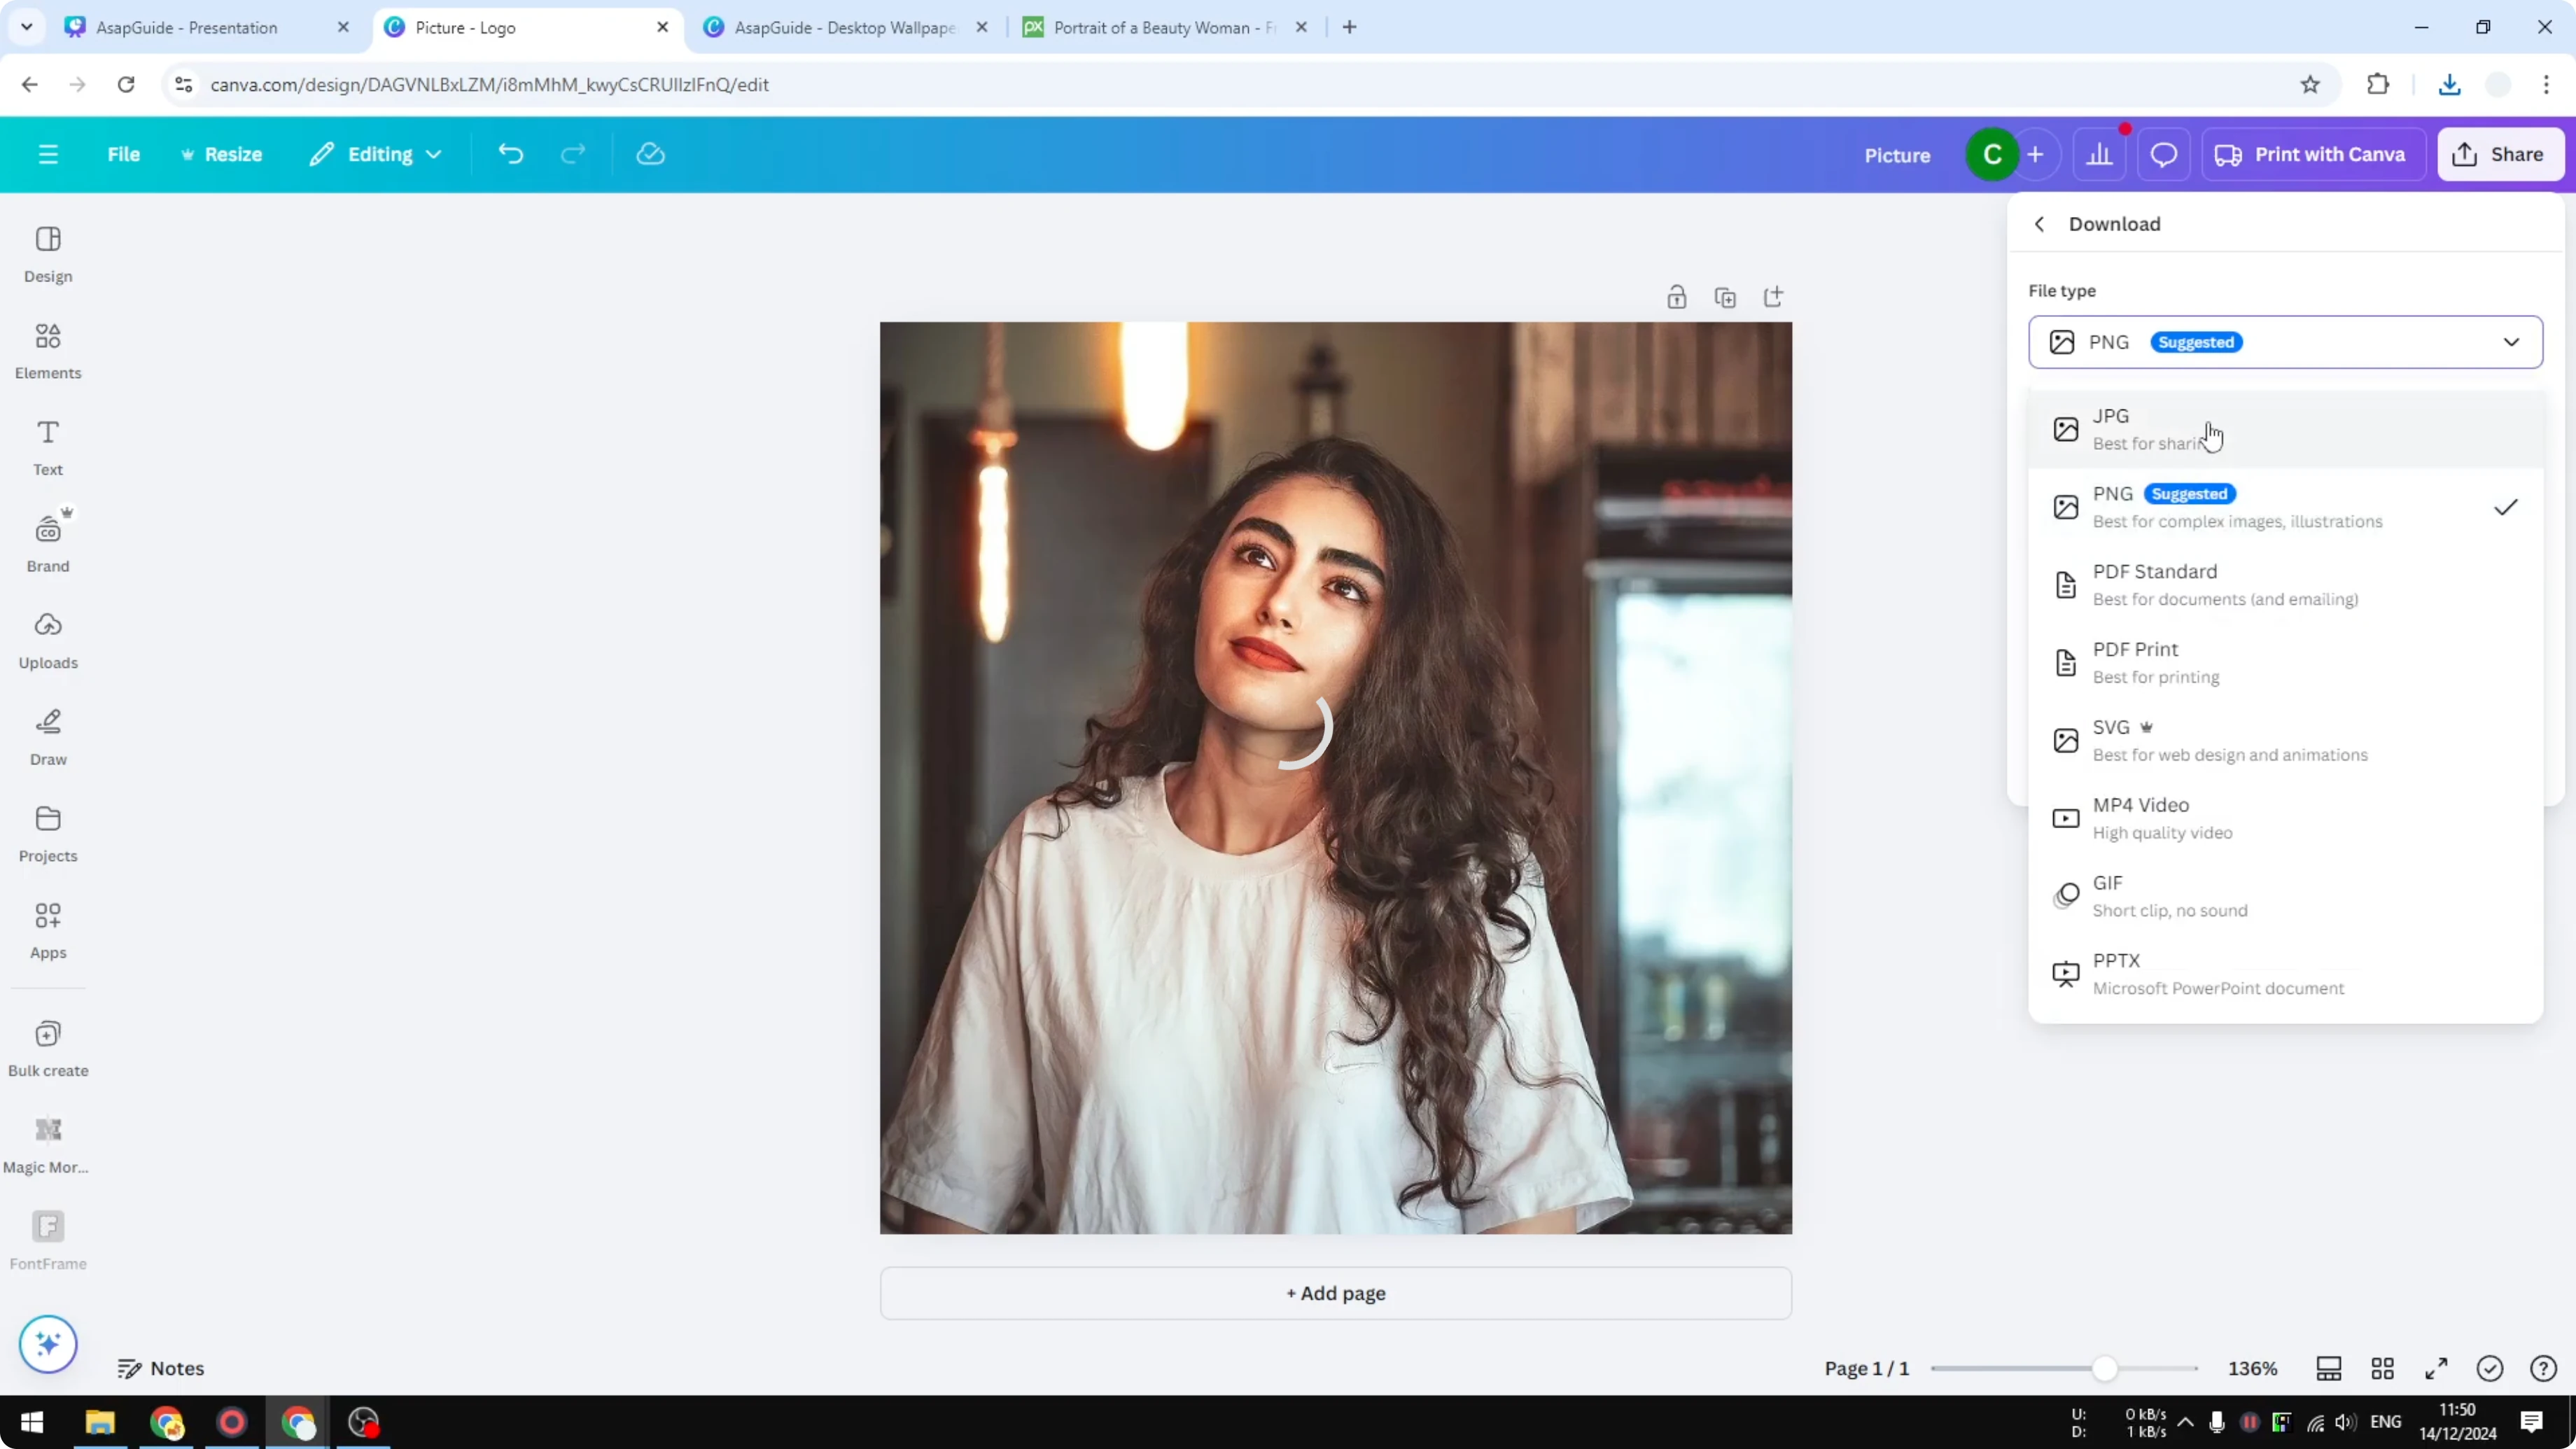Toggle full screen view from the status bar
This screenshot has width=2576, height=1449.
point(2436,1368)
